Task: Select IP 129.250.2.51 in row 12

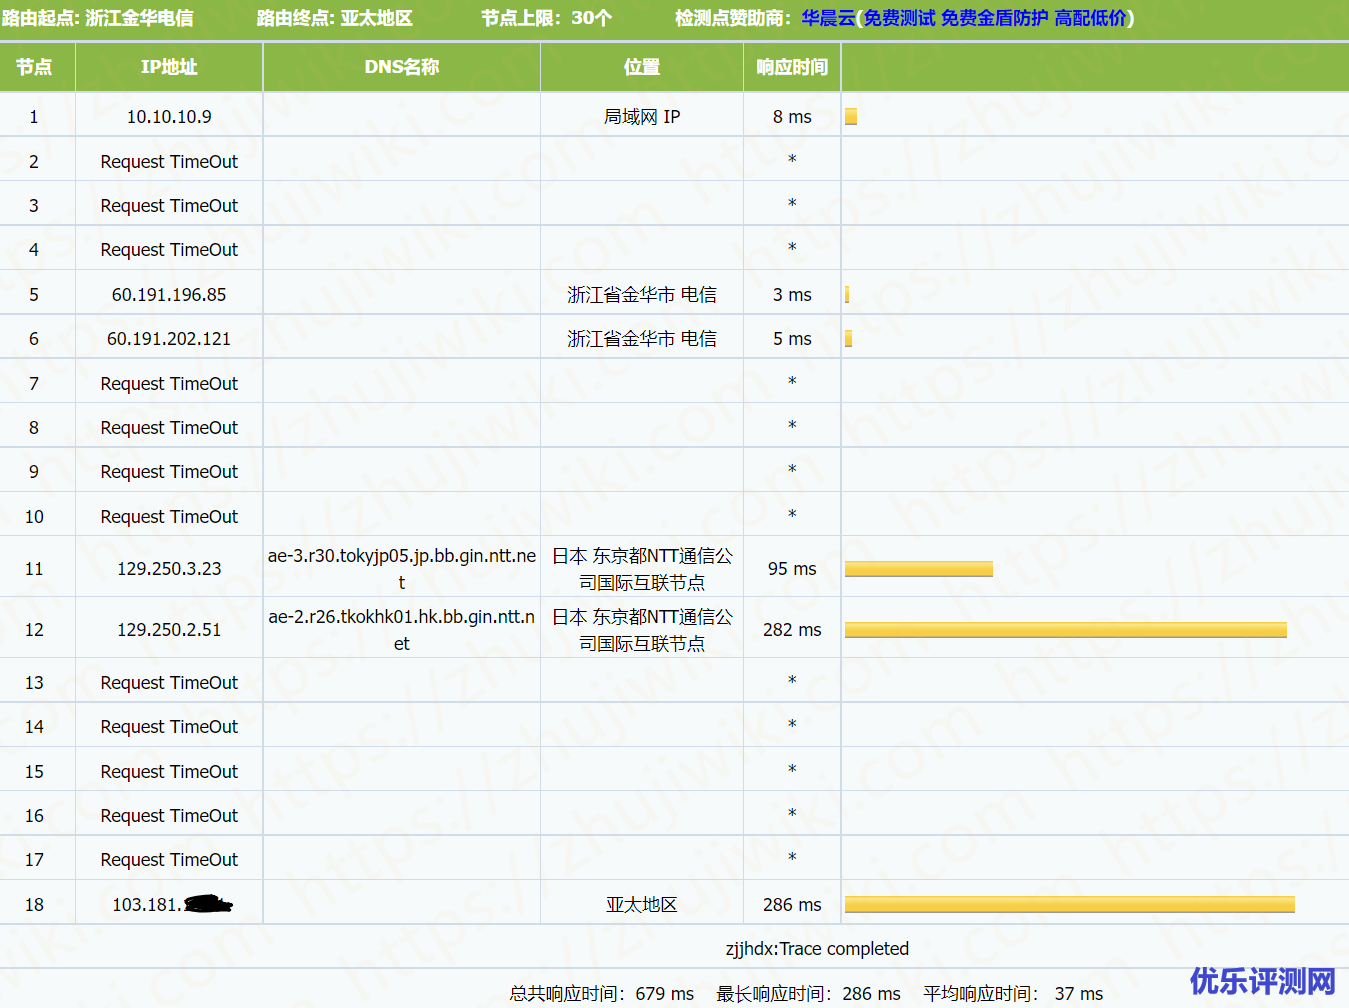Action: pos(169,630)
